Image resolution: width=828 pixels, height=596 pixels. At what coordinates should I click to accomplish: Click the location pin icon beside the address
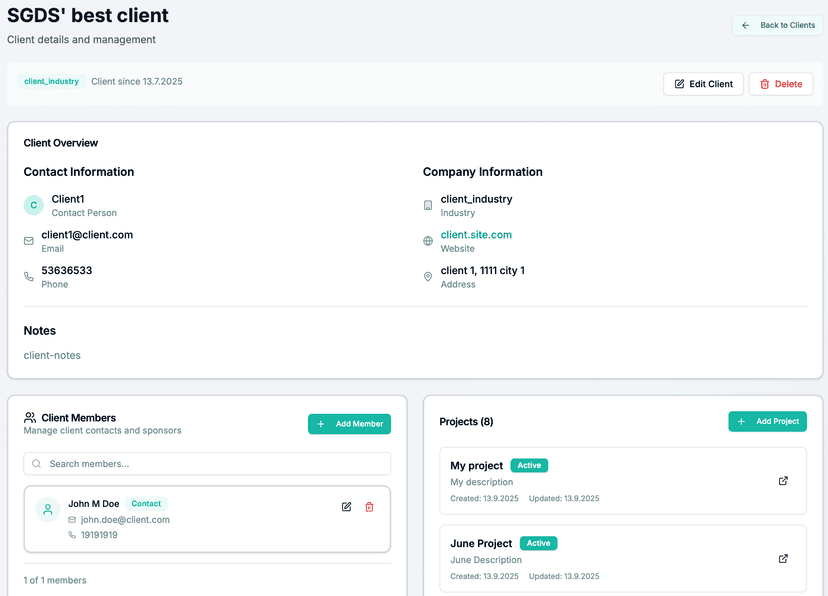[x=428, y=276]
